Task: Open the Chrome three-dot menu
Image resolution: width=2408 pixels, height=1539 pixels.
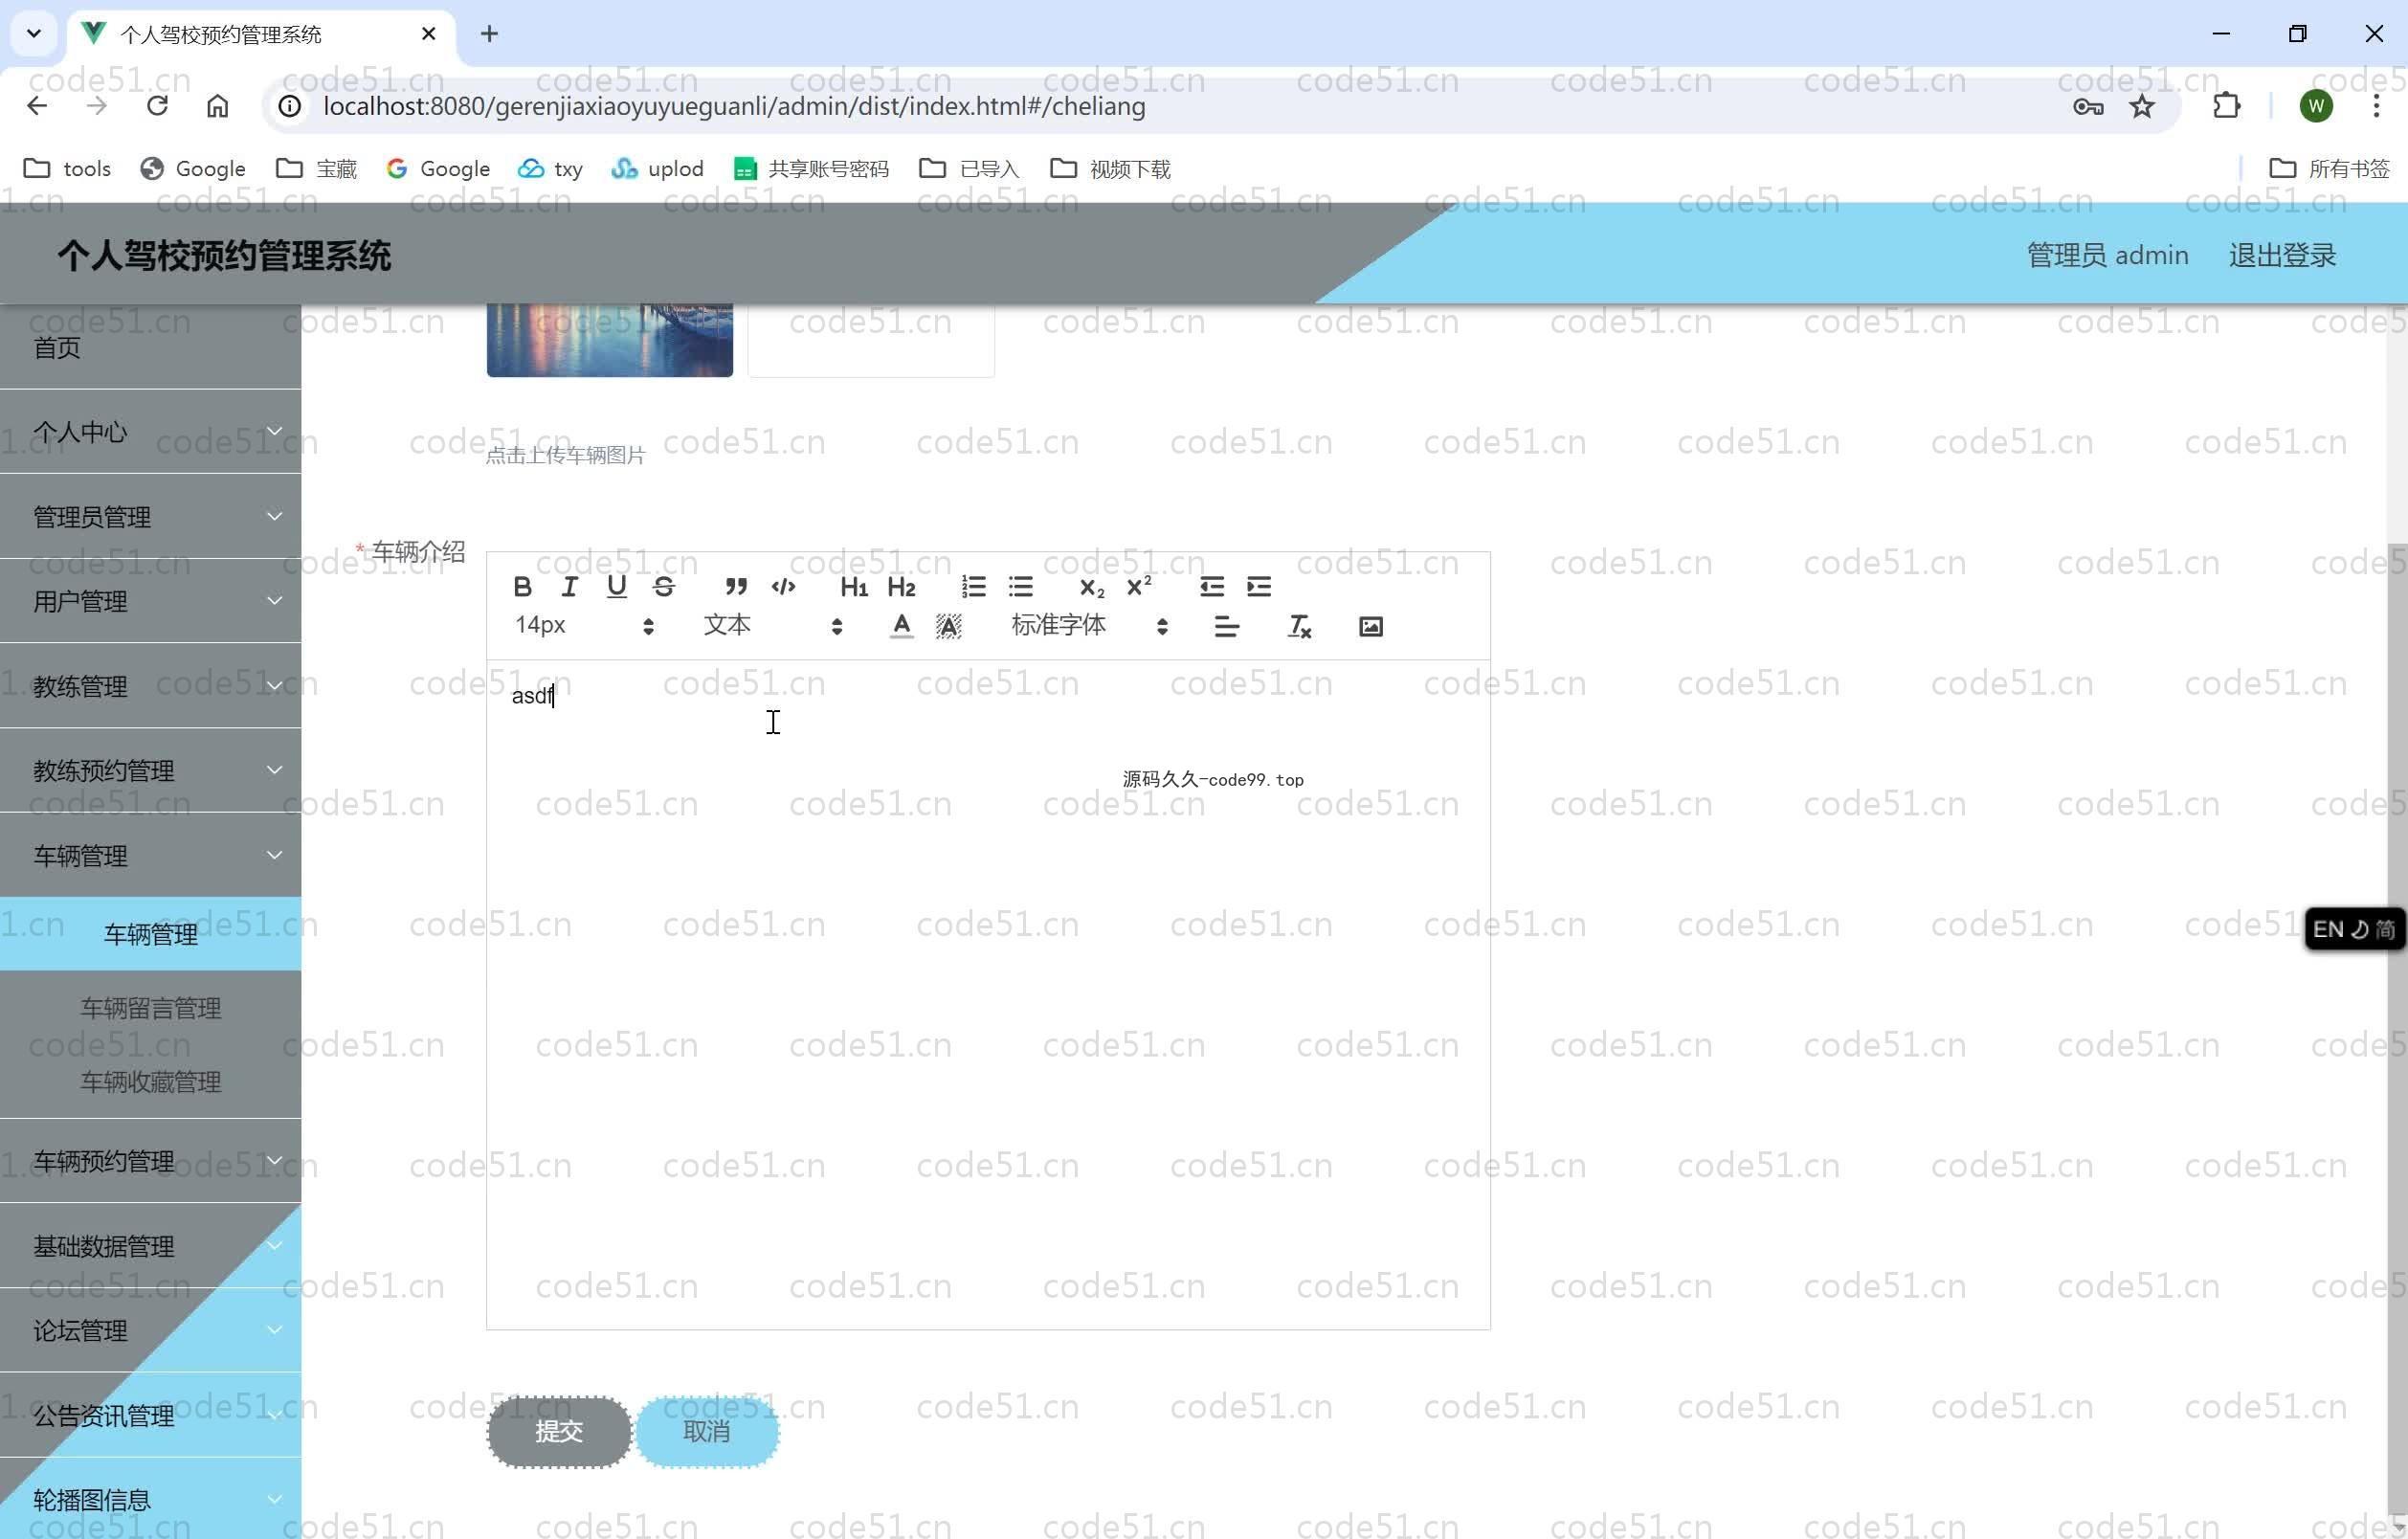Action: 2376,106
